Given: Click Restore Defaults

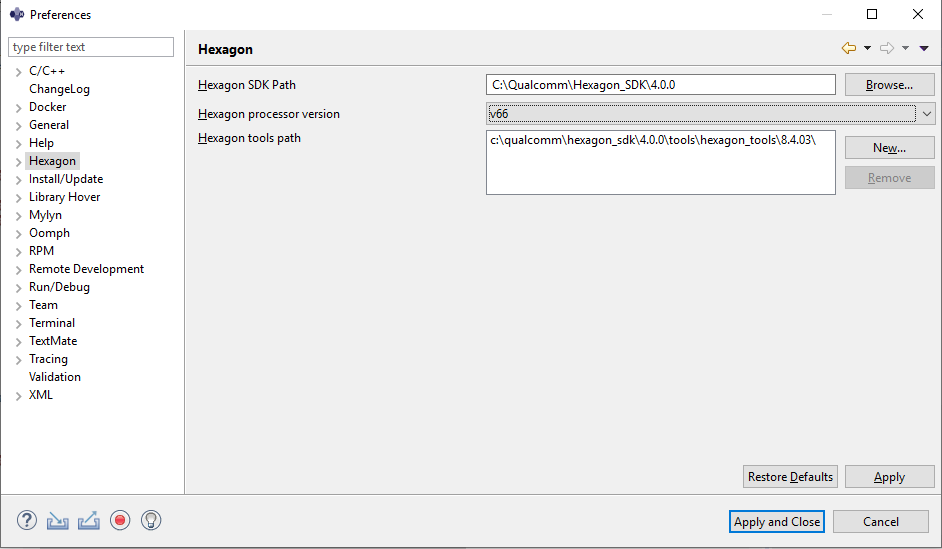Looking at the screenshot, I should point(790,477).
